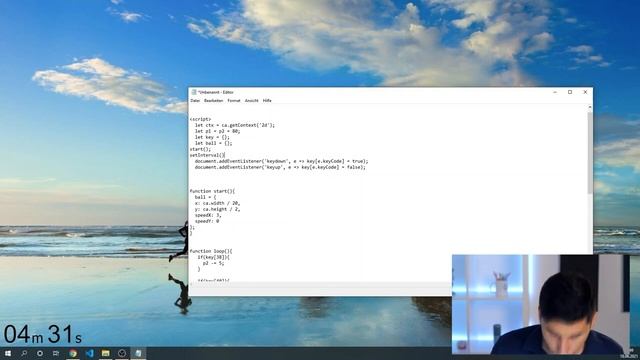
Task: Click Notepad icon in Editor title bar
Action: (x=194, y=92)
